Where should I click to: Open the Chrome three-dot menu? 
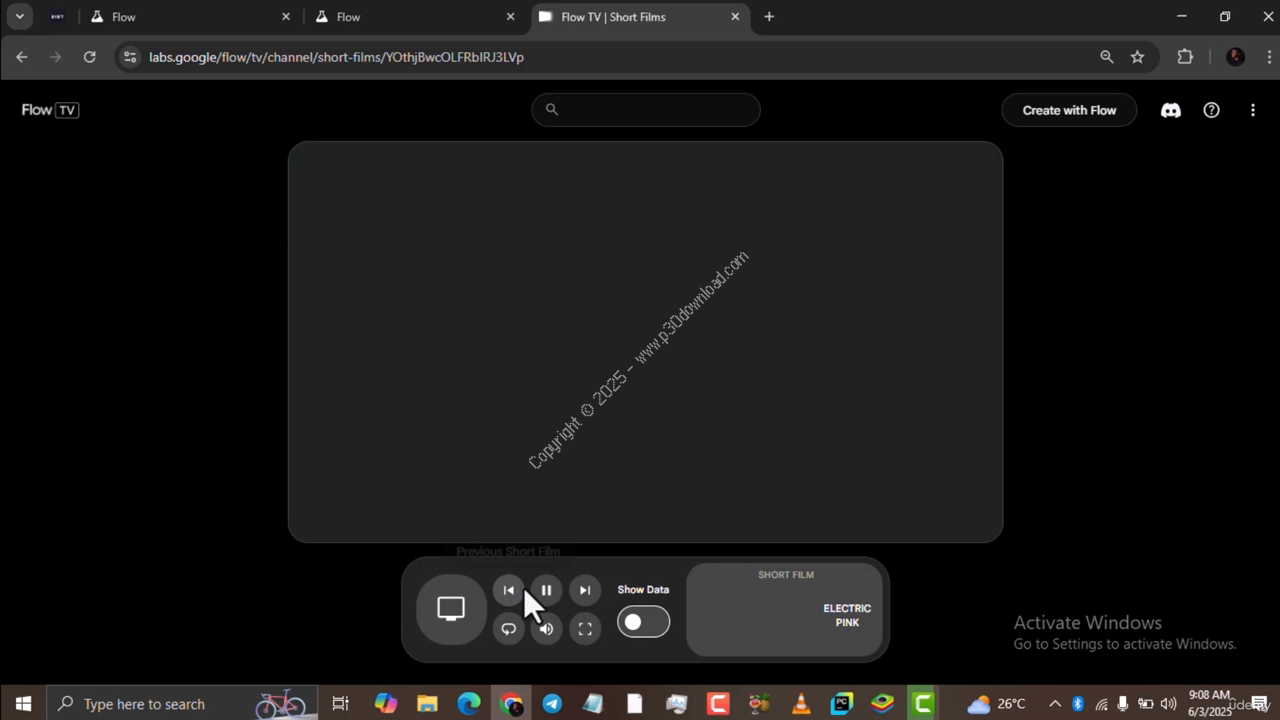tap(1270, 57)
